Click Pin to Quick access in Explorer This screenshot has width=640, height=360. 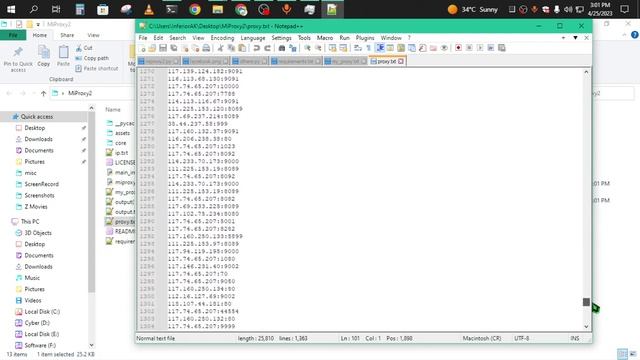18,58
